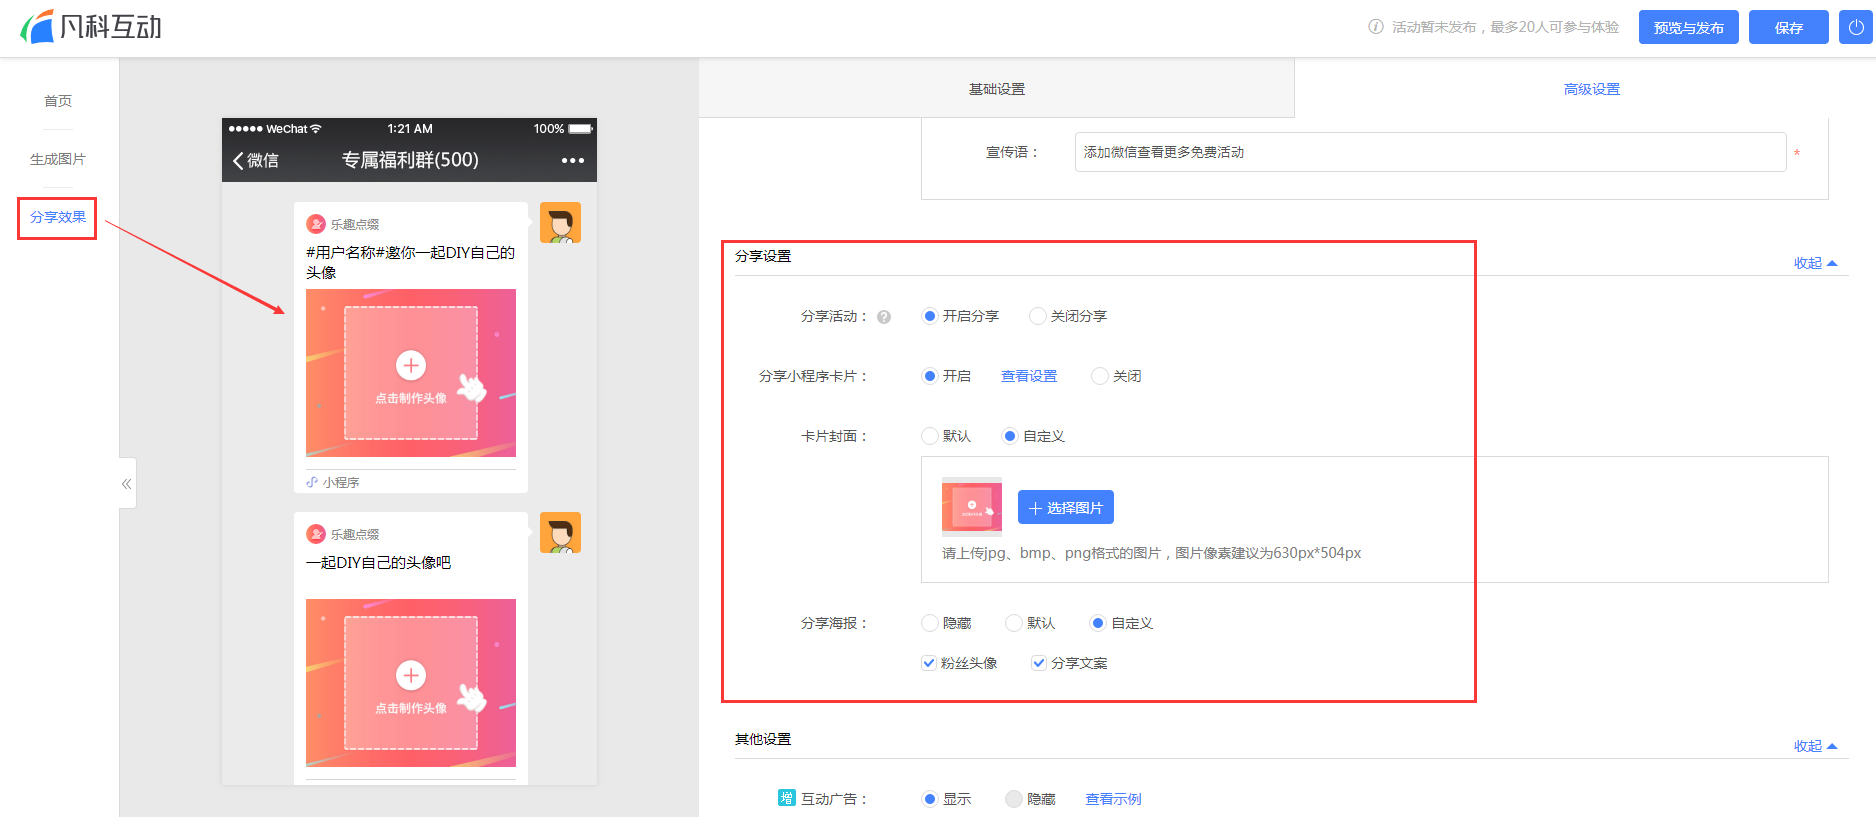
Task: Tap the back chevron 微信 in phone preview
Action: tap(256, 160)
